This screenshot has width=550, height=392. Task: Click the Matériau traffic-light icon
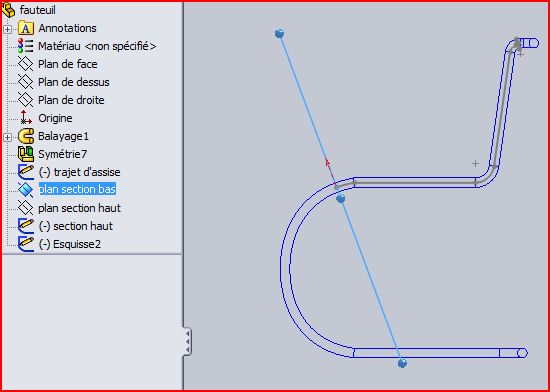pos(26,46)
